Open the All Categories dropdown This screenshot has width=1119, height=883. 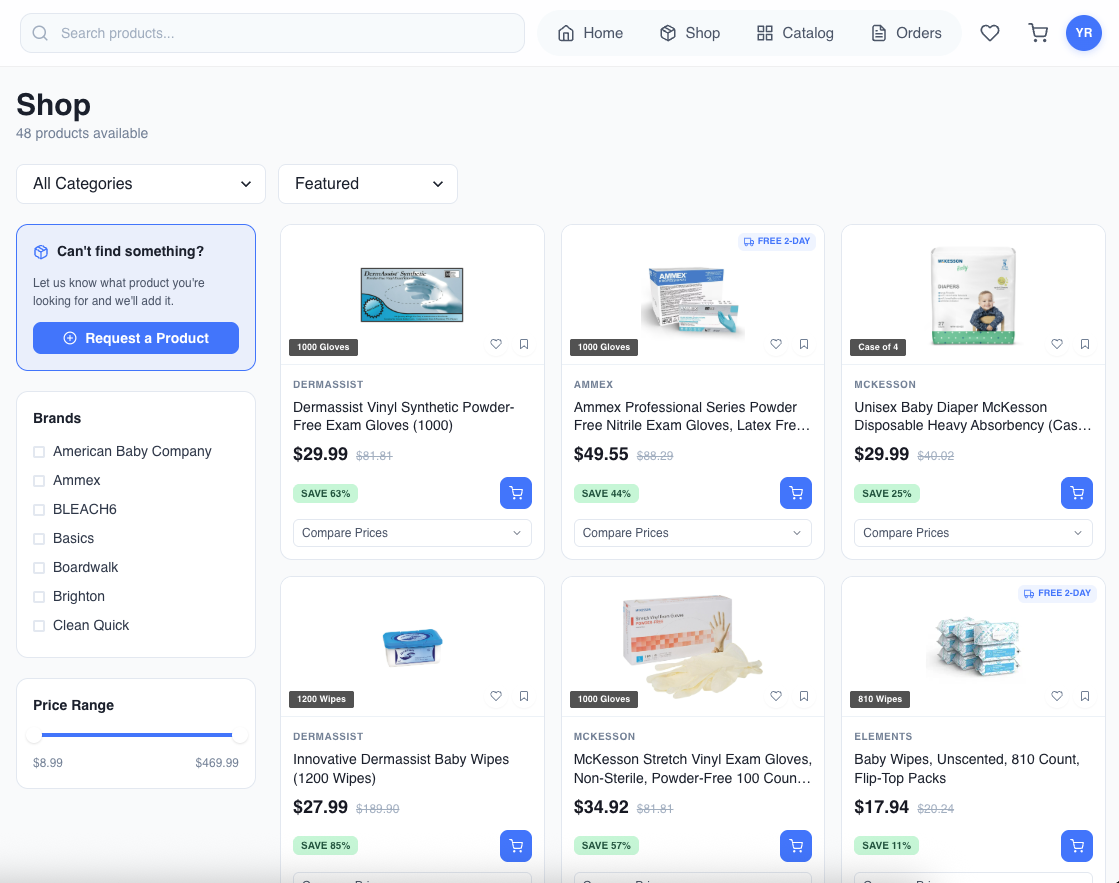click(x=140, y=184)
